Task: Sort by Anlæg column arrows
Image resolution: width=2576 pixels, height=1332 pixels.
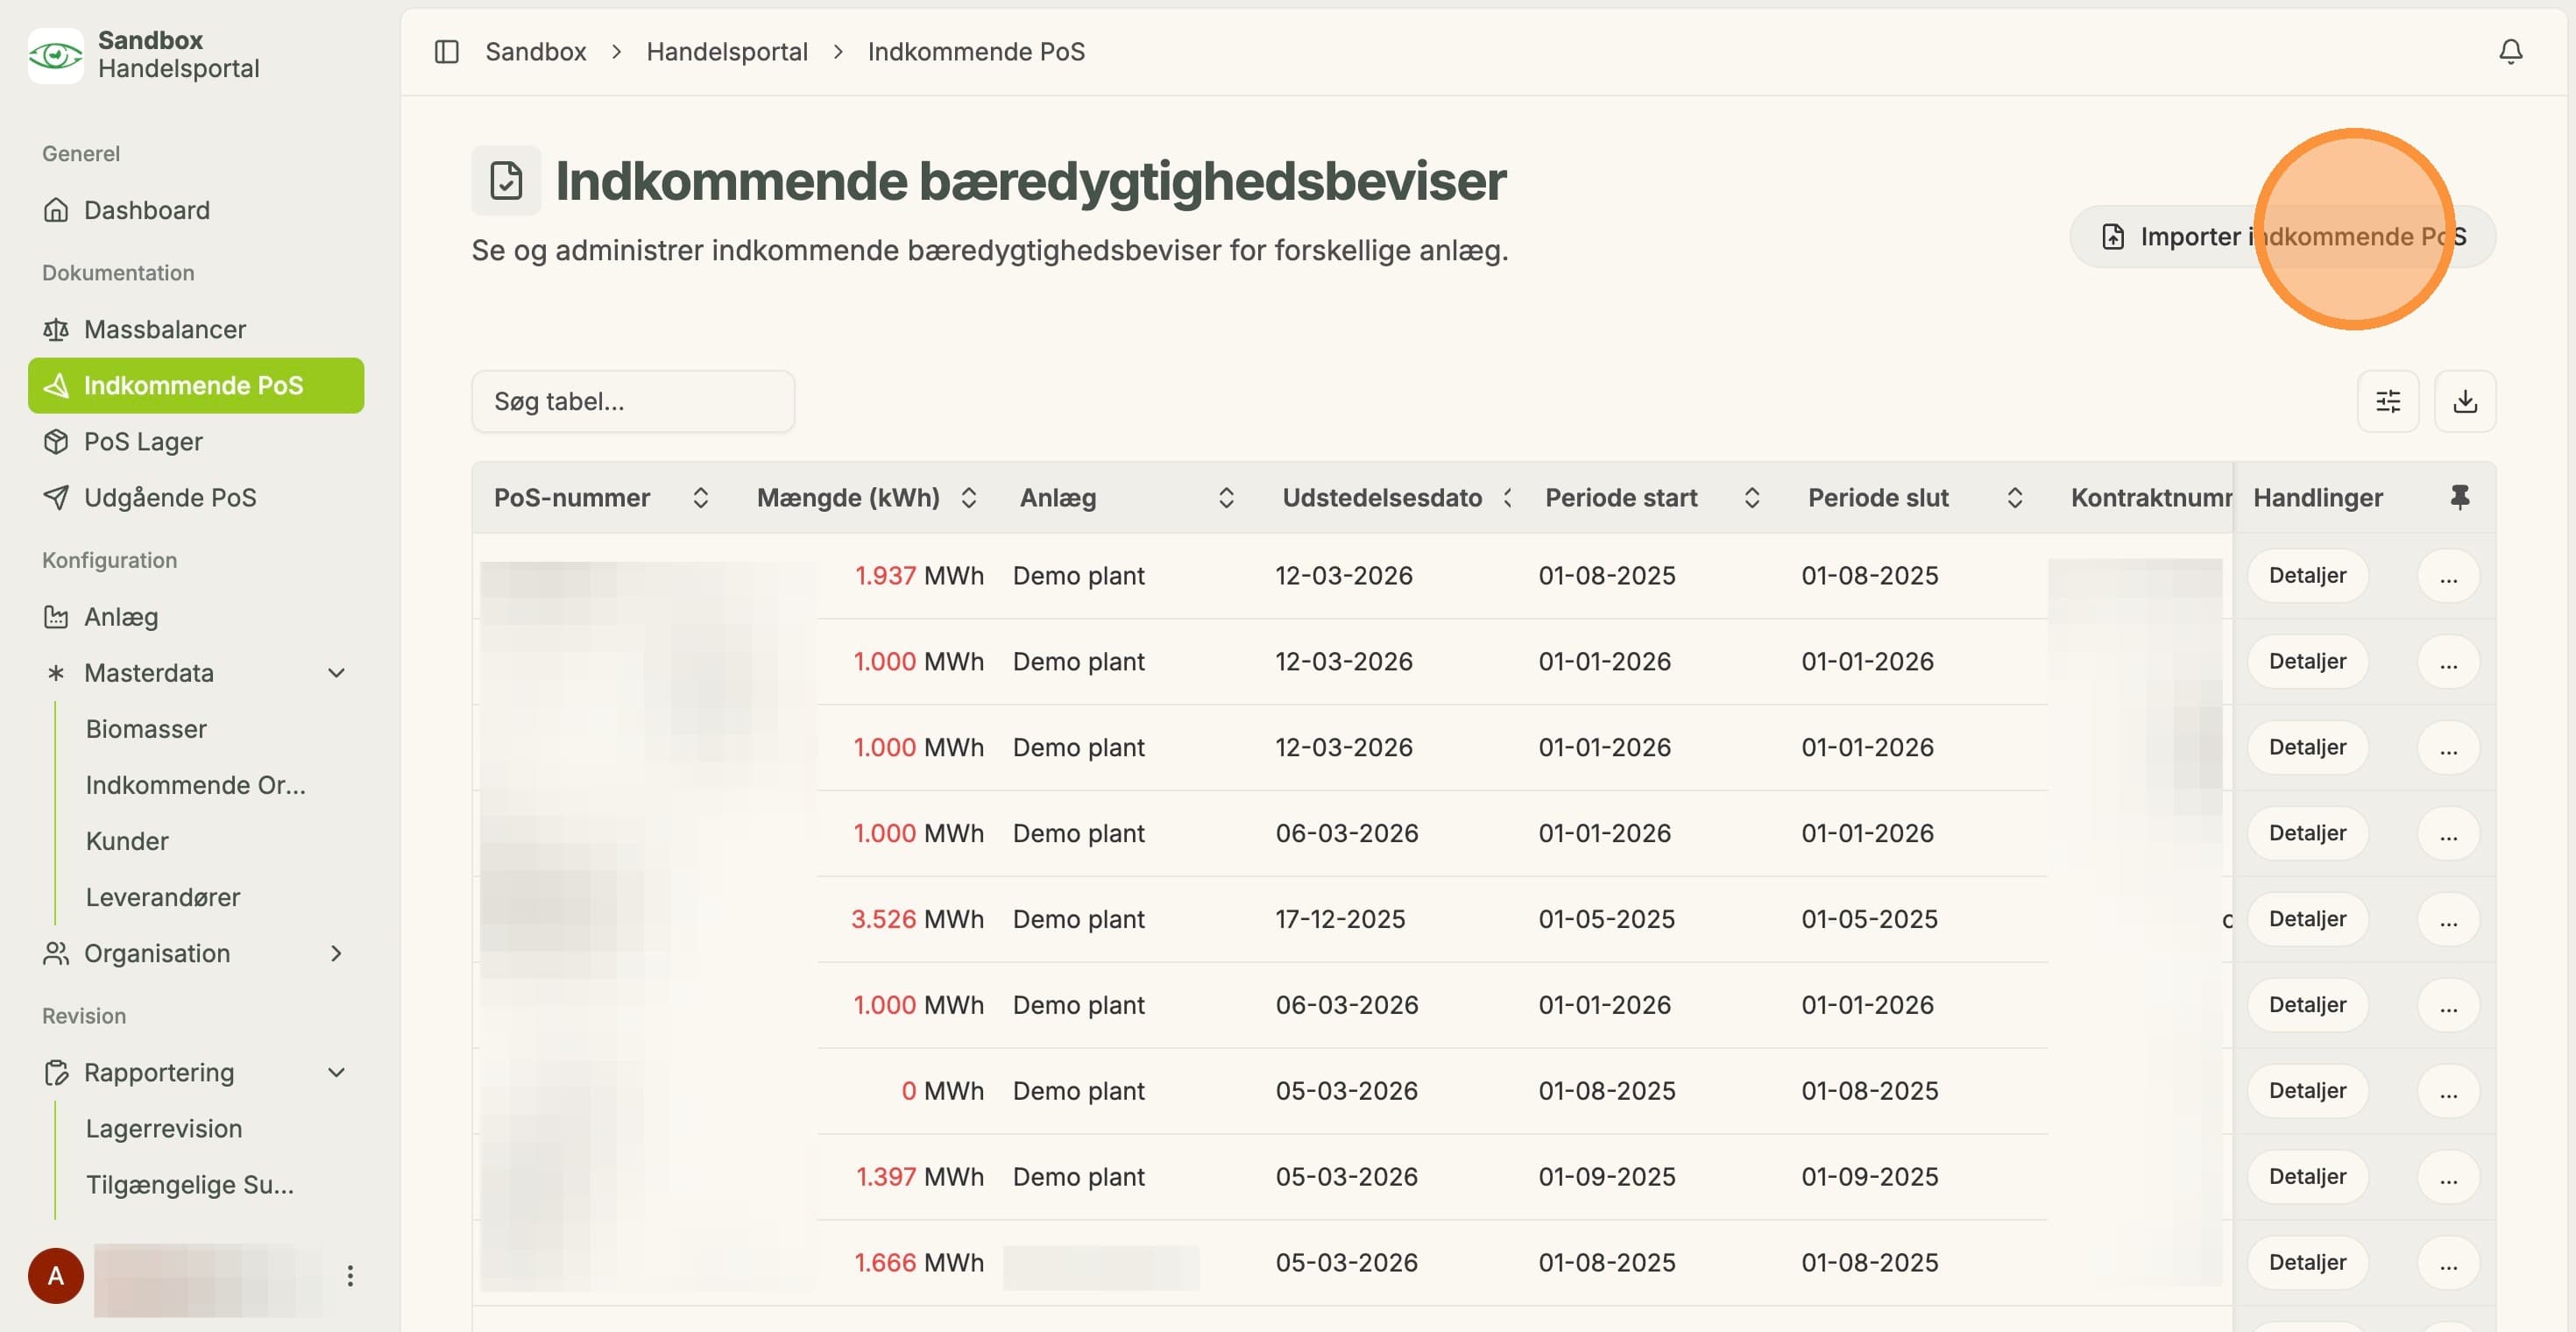Action: click(1226, 497)
